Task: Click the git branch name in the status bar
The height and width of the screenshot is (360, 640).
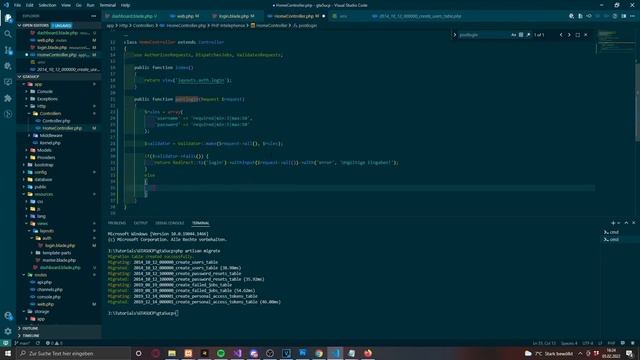Action: [x=24, y=343]
